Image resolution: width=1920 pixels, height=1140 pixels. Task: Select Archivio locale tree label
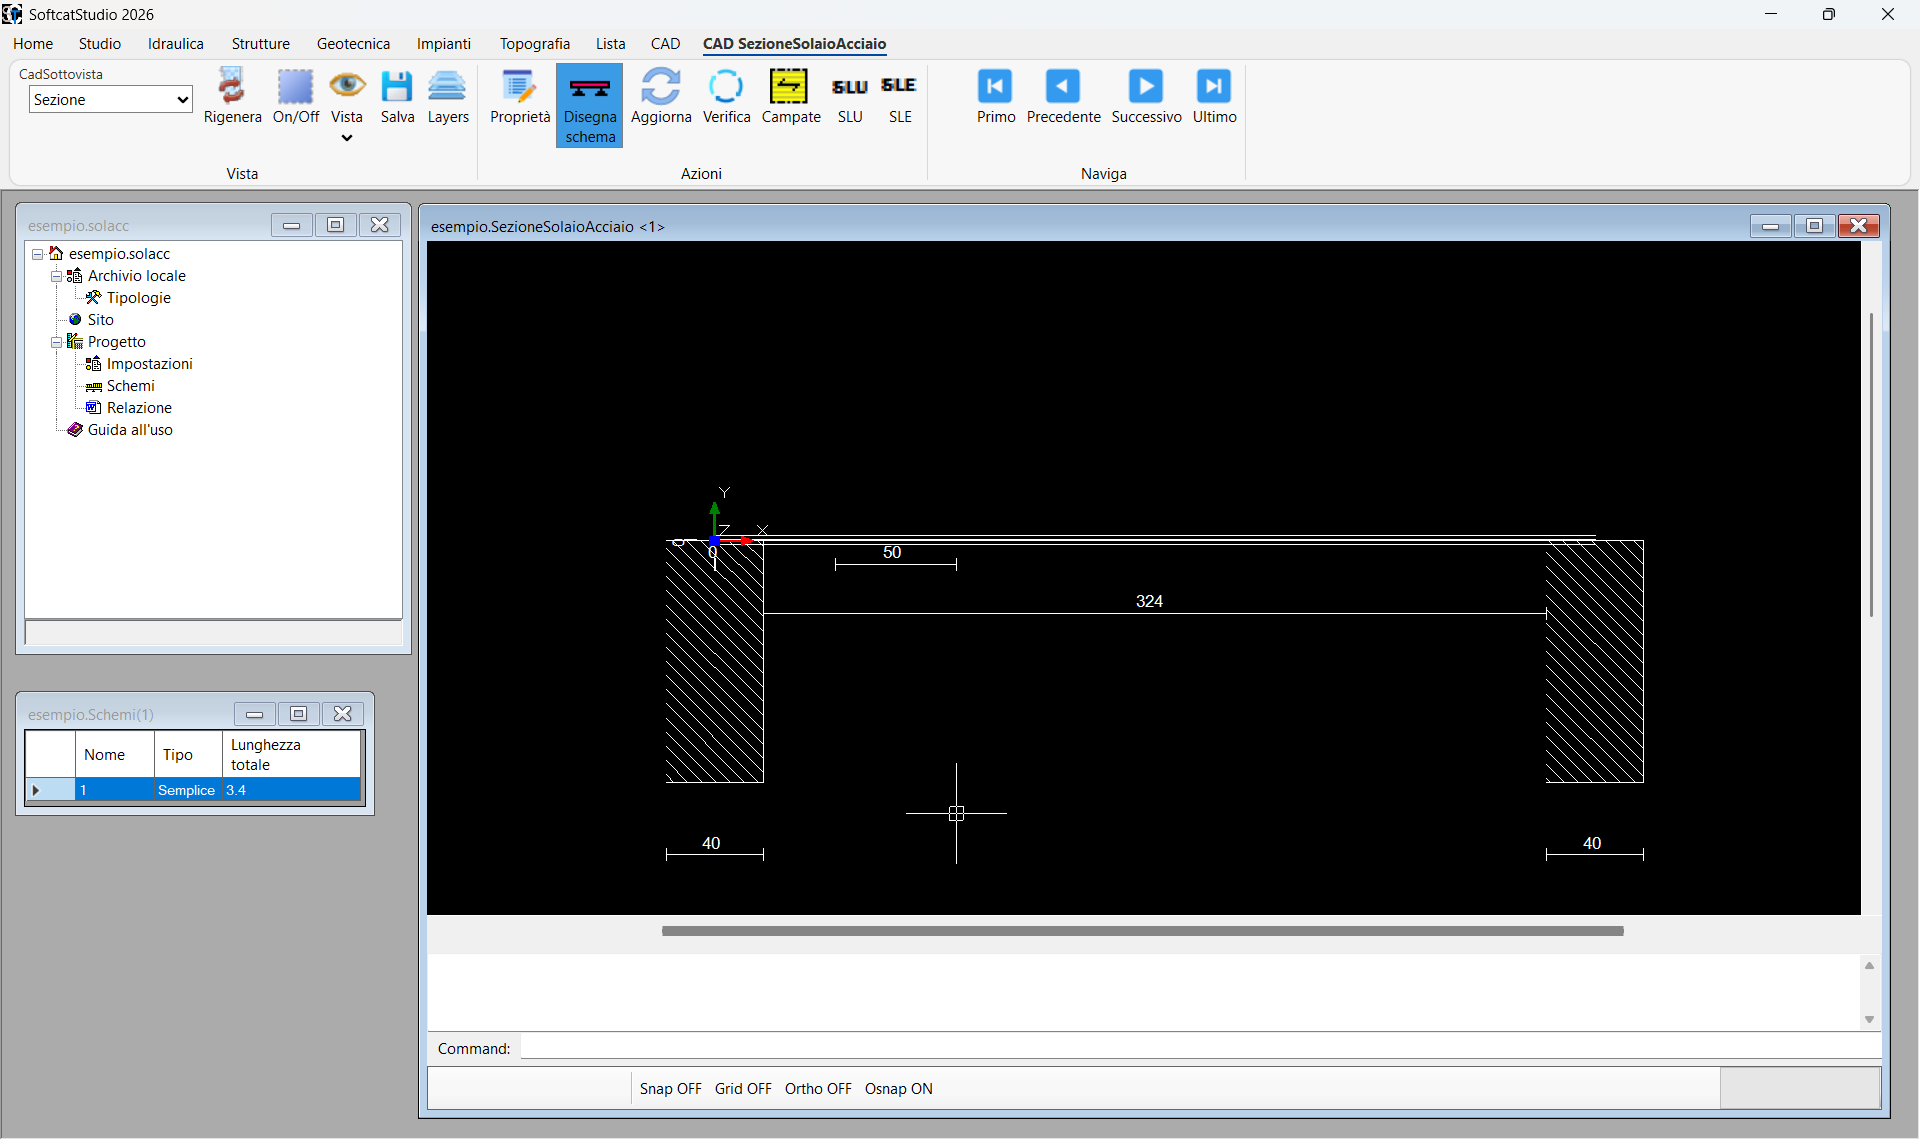point(136,276)
